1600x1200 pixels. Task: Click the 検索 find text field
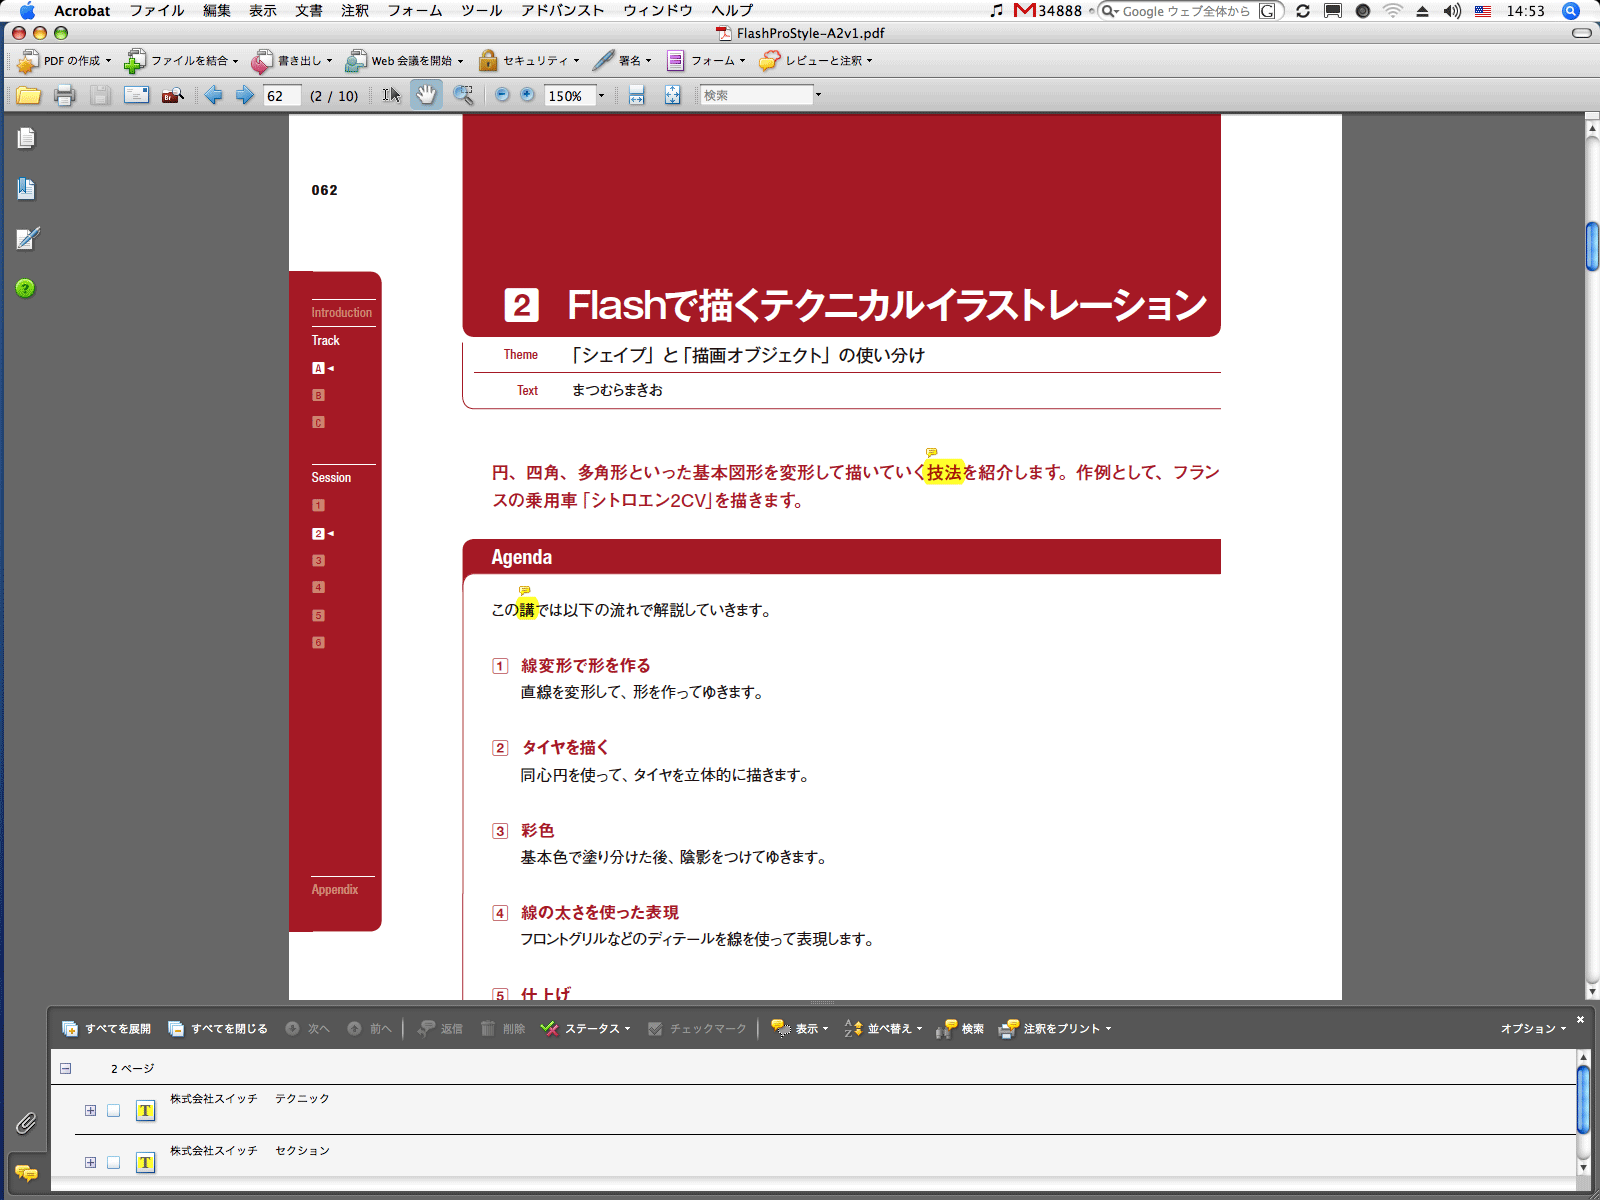click(757, 95)
